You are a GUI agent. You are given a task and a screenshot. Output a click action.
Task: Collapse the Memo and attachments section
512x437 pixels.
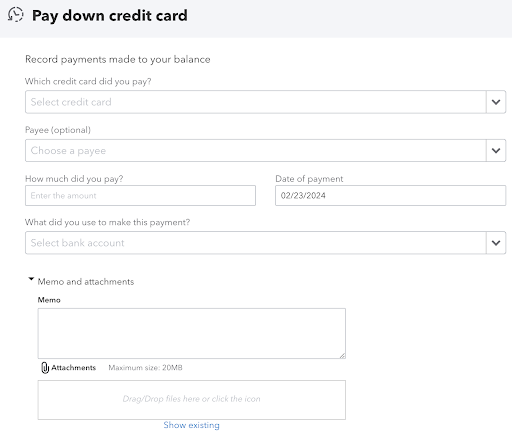point(31,279)
